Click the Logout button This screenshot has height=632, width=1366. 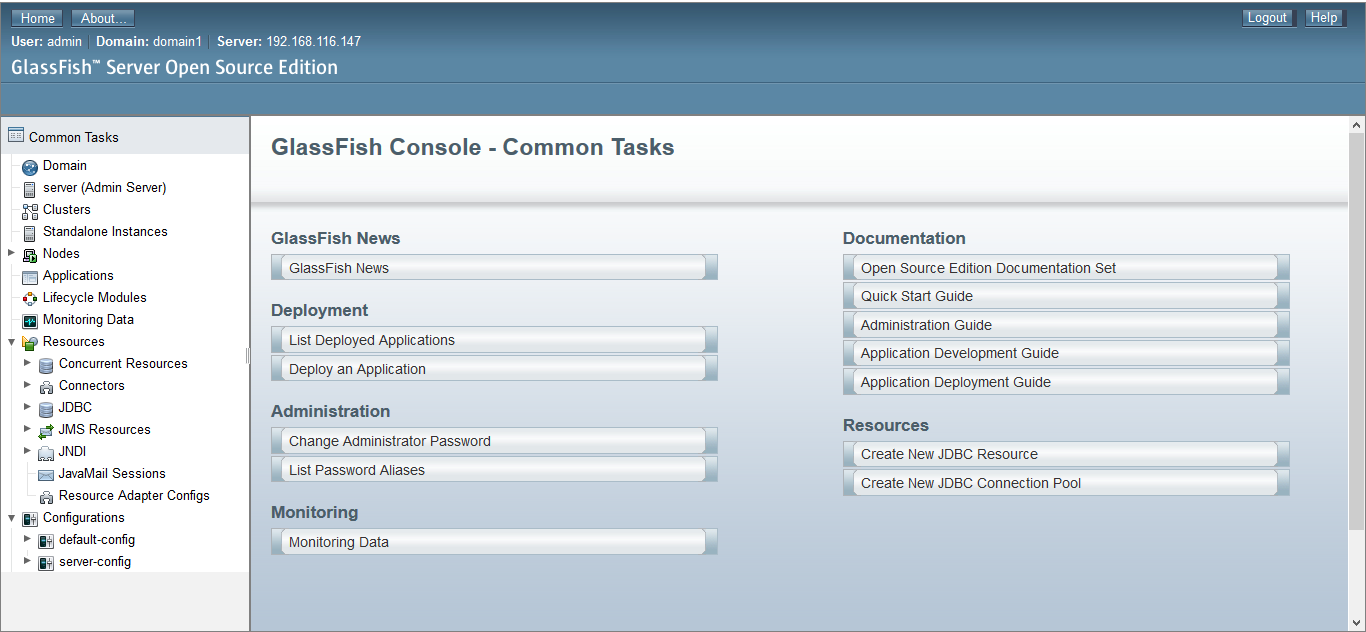click(x=1267, y=18)
